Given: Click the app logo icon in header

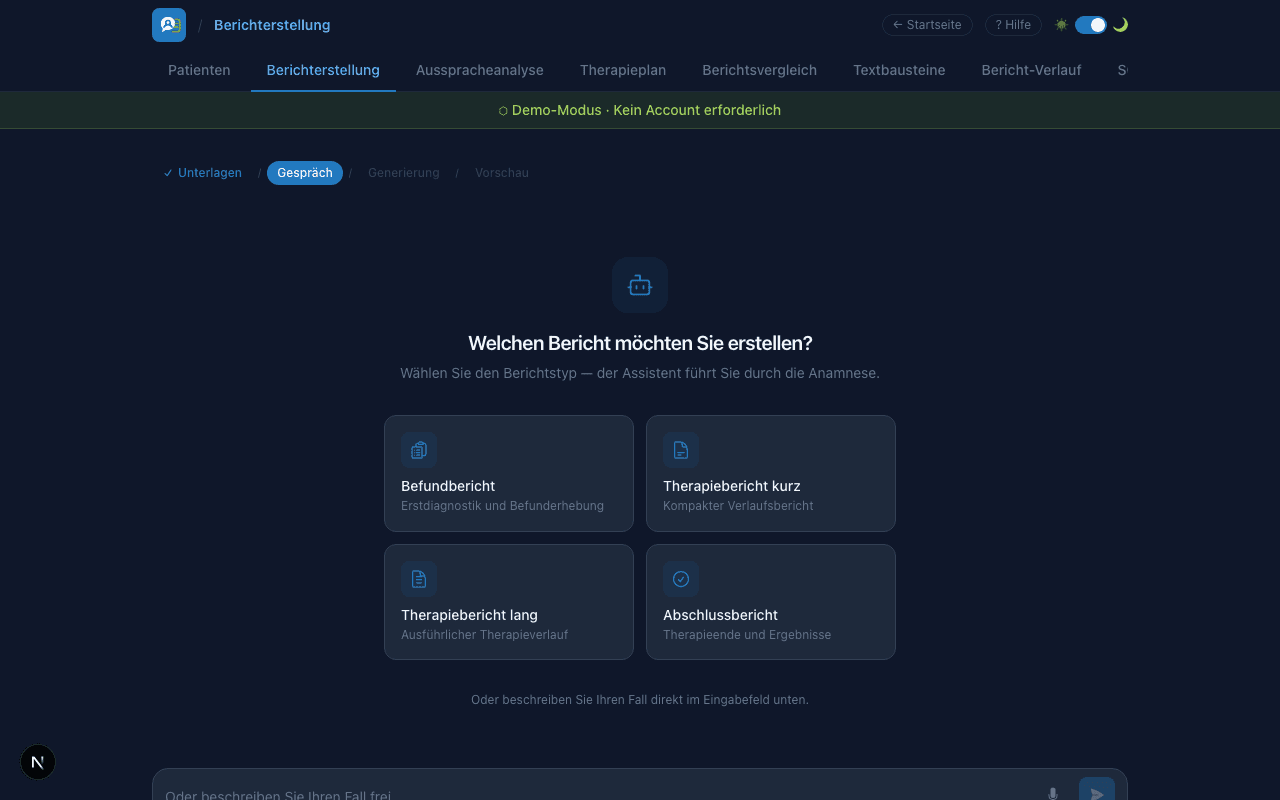Looking at the screenshot, I should [169, 25].
